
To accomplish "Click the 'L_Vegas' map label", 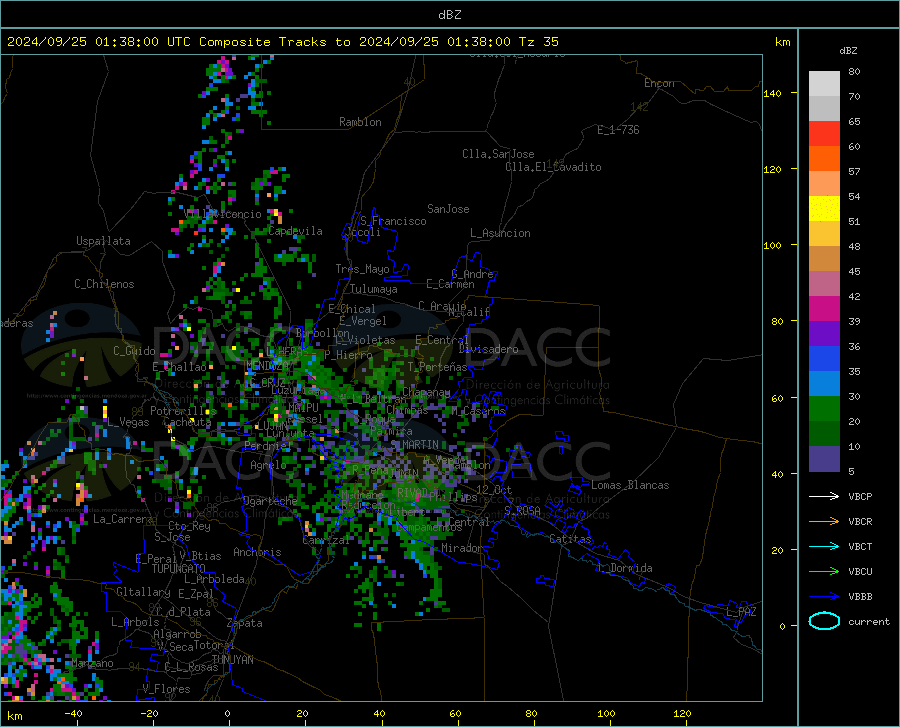I will [128, 422].
